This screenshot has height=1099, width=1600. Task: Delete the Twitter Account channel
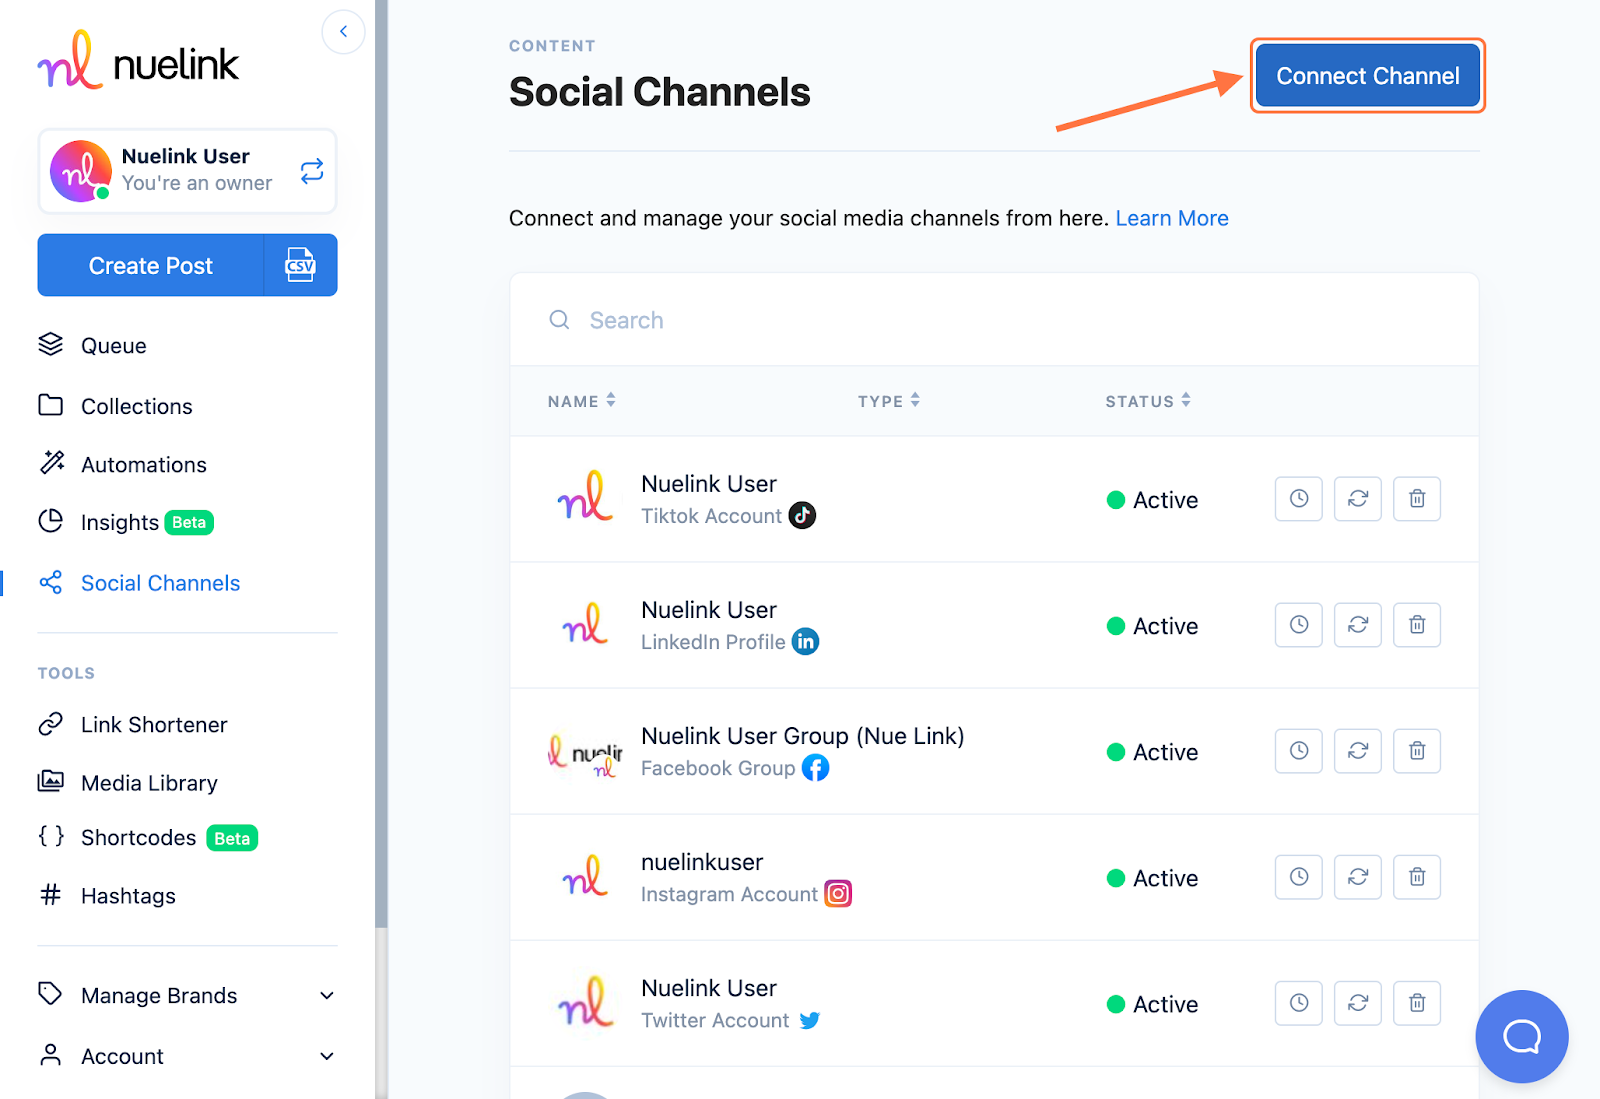coord(1417,1003)
